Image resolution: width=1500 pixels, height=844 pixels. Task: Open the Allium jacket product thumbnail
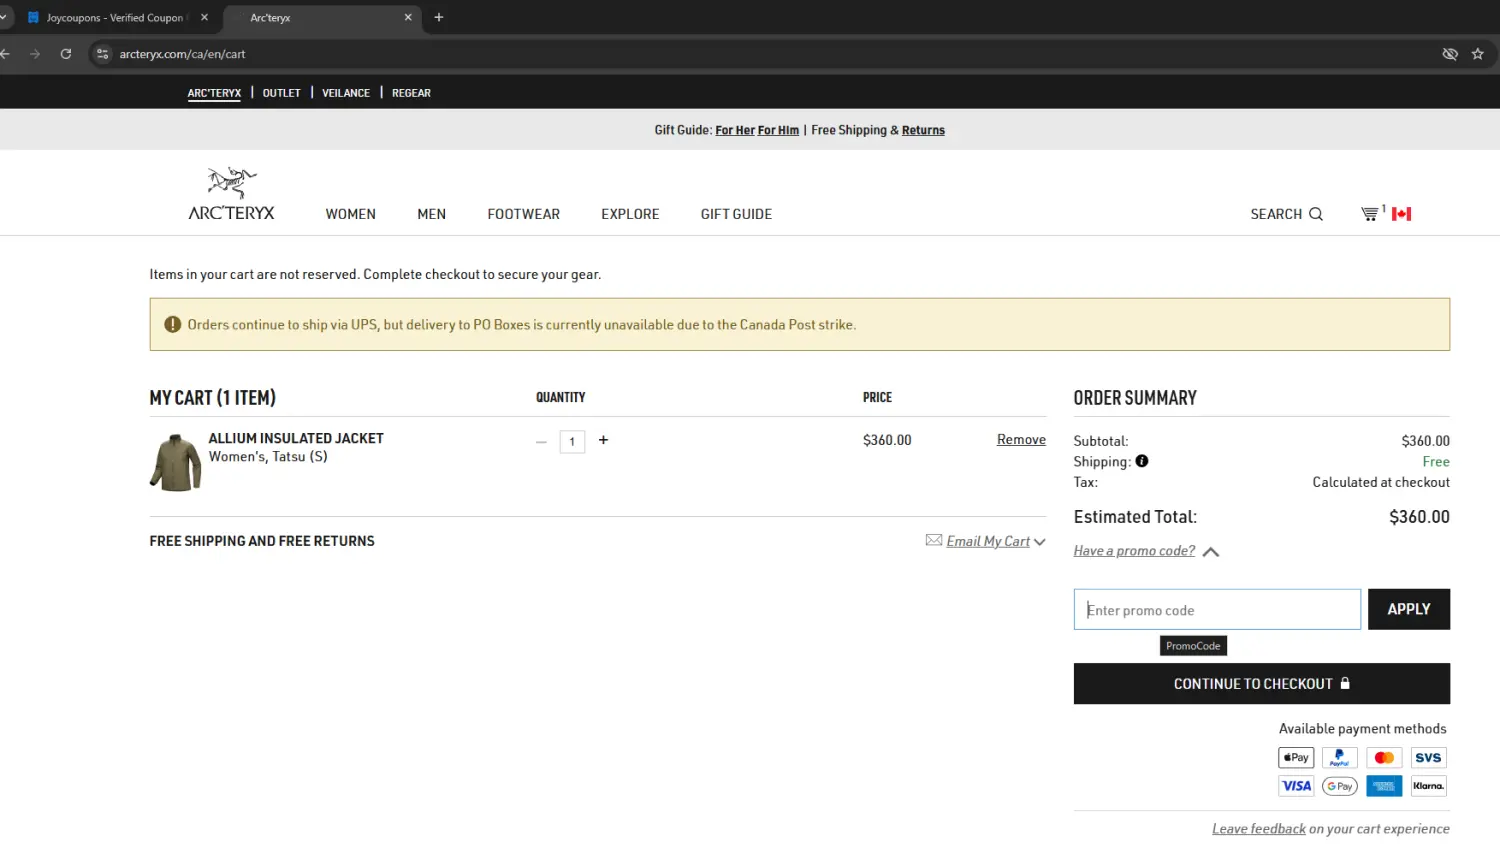pos(176,462)
